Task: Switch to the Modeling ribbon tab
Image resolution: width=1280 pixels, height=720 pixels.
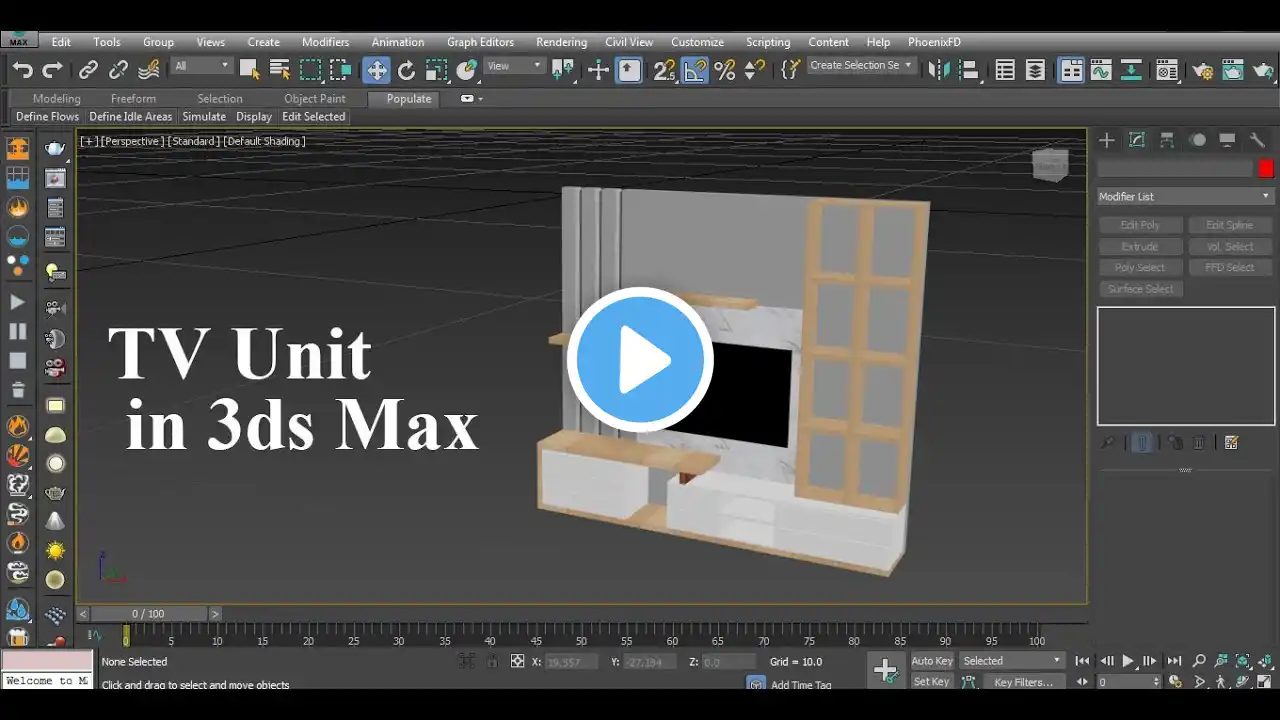Action: (x=57, y=99)
